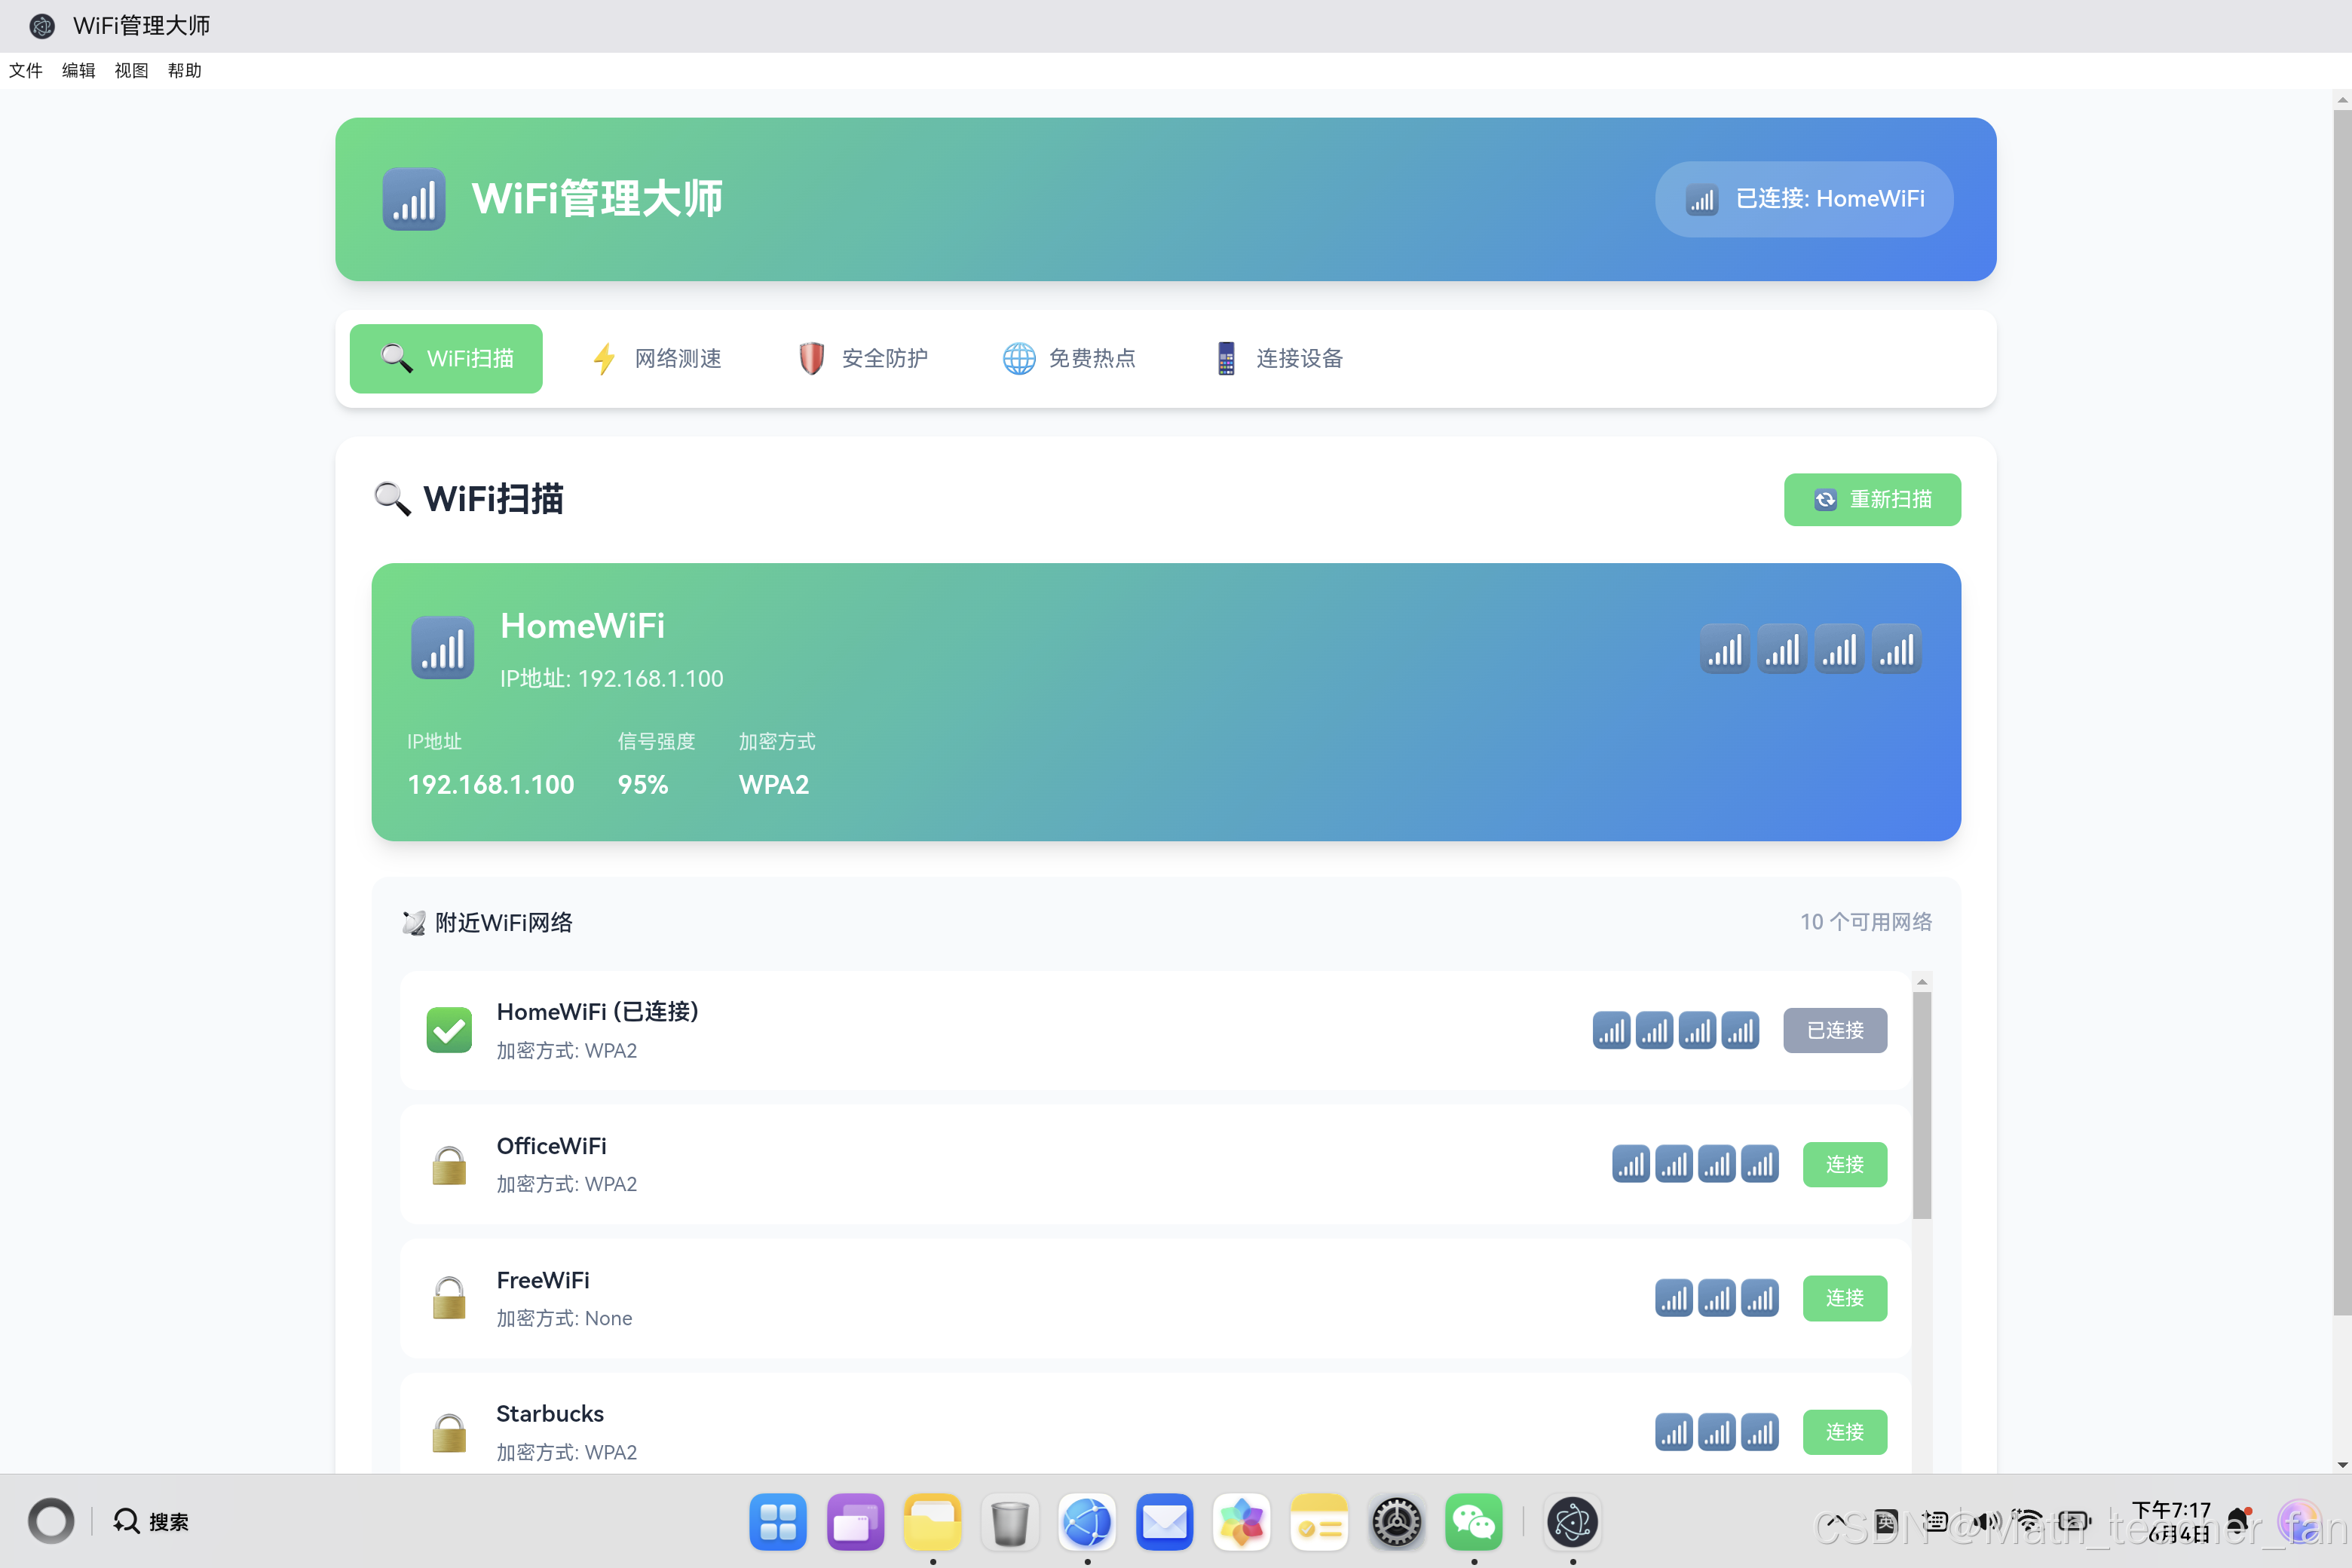Open the web browser in the dock

1087,1522
